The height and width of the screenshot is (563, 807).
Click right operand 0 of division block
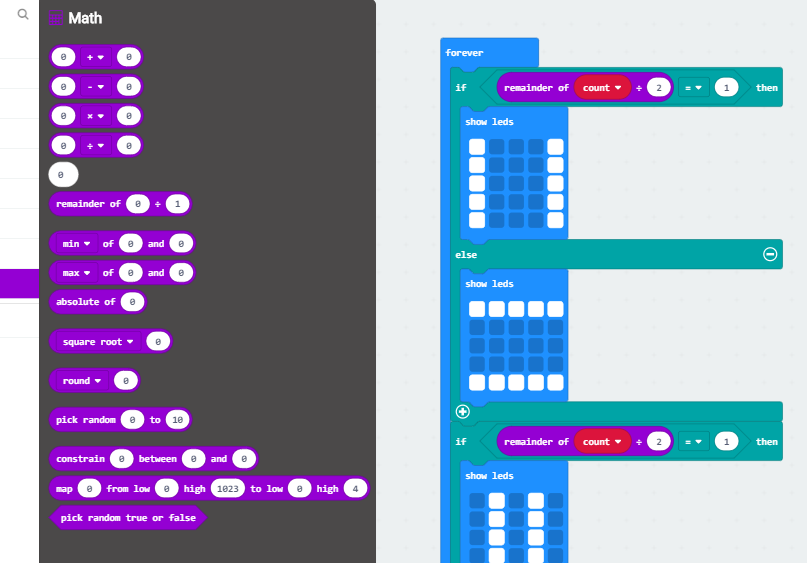pyautogui.click(x=129, y=146)
